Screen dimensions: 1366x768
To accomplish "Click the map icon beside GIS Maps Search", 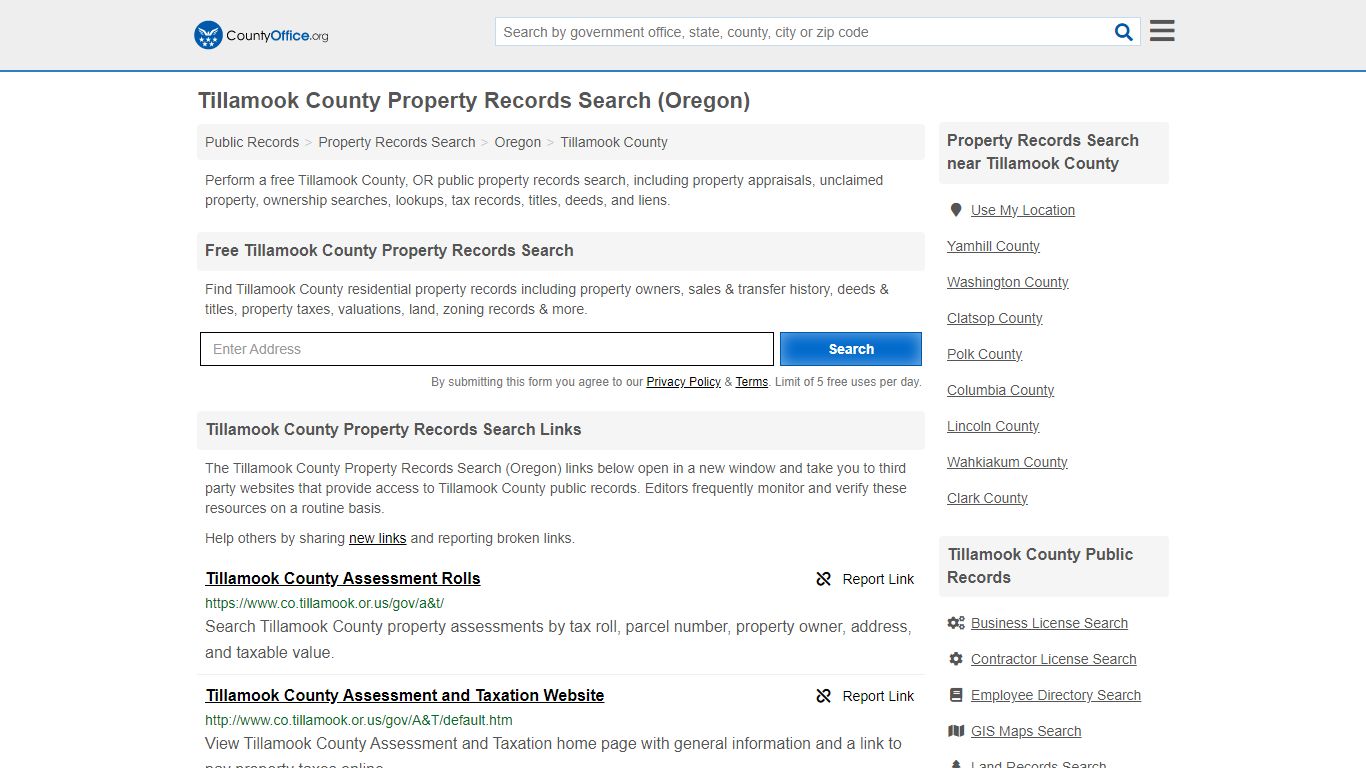I will 956,731.
